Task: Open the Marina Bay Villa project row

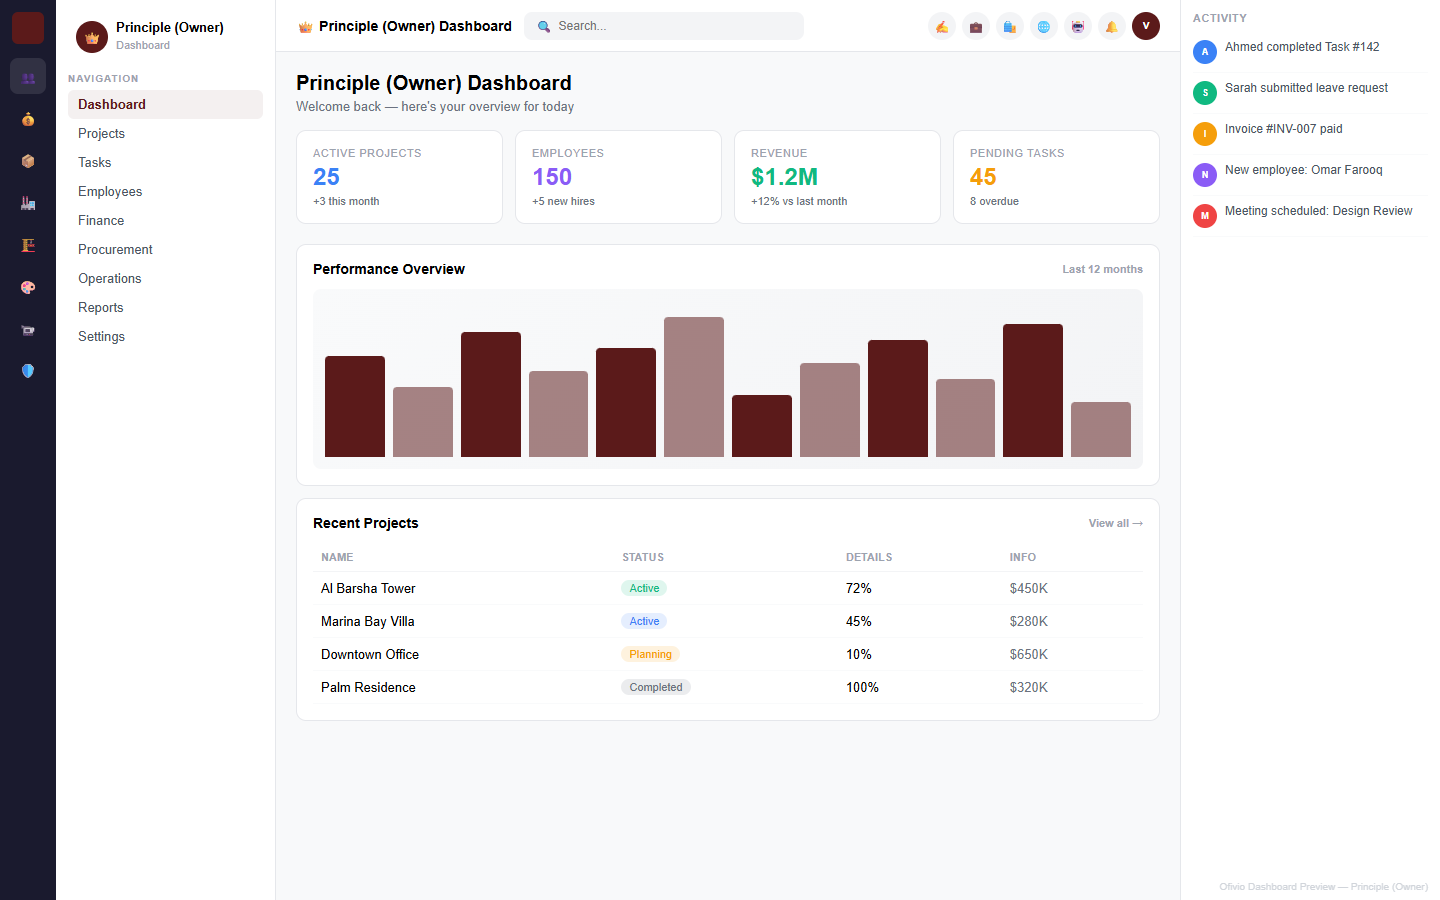Action: tap(728, 621)
